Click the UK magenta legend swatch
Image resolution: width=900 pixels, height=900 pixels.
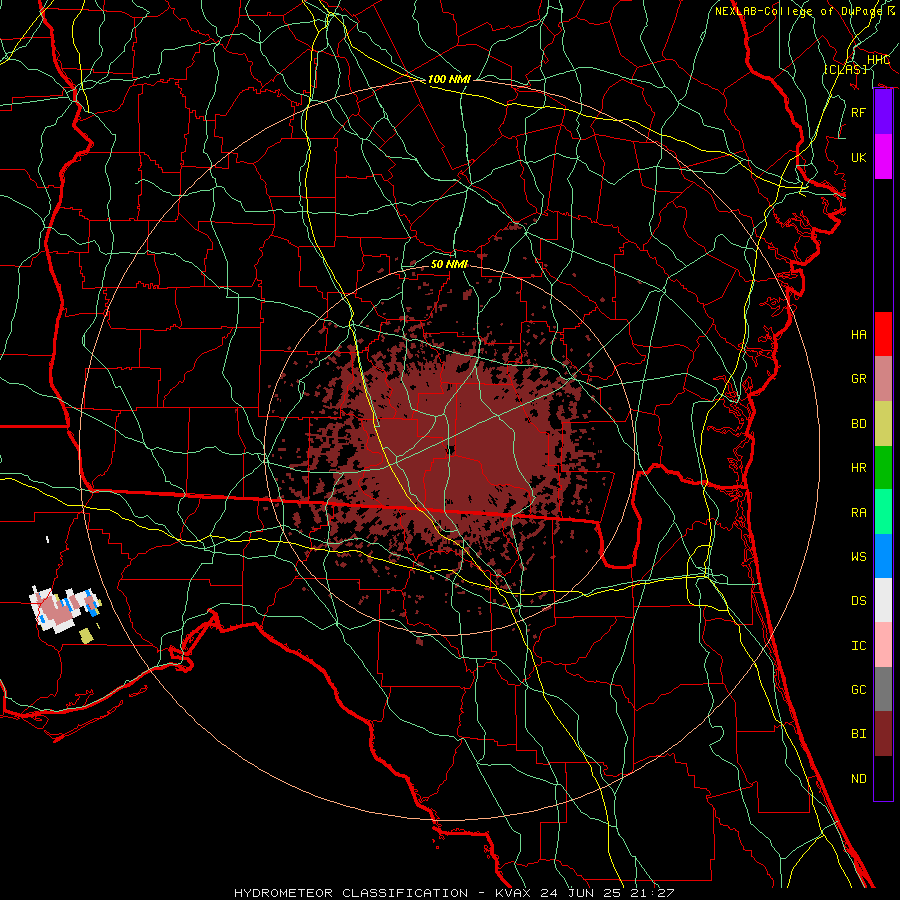point(883,157)
